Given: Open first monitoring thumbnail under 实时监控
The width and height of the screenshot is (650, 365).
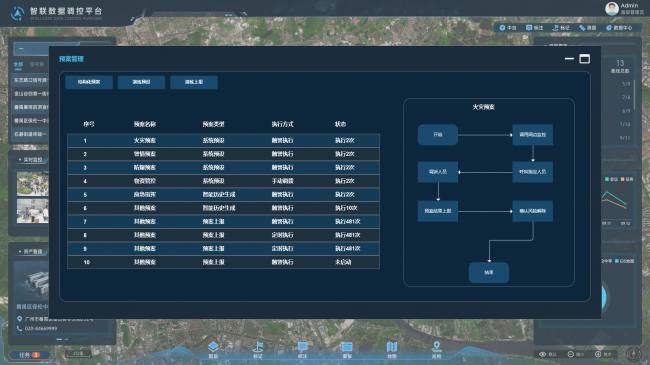Looking at the screenshot, I should (32, 184).
